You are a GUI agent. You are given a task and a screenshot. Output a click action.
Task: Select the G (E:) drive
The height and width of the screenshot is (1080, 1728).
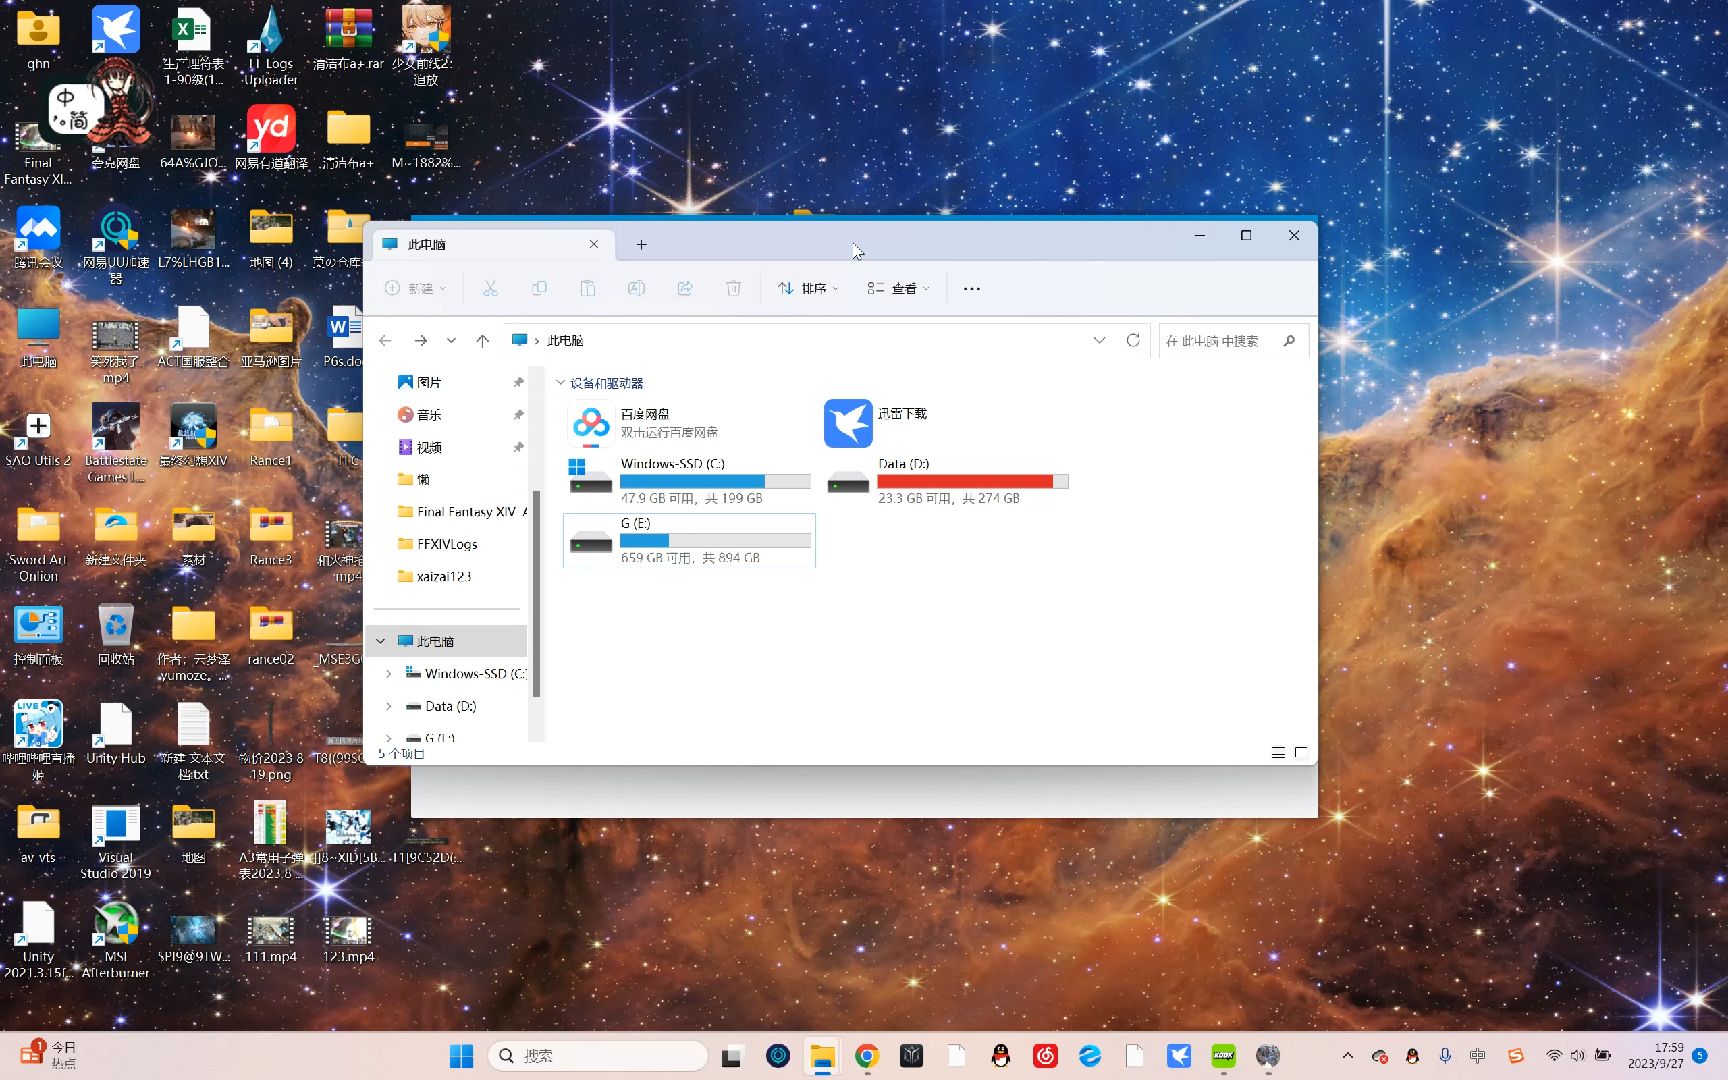point(690,541)
